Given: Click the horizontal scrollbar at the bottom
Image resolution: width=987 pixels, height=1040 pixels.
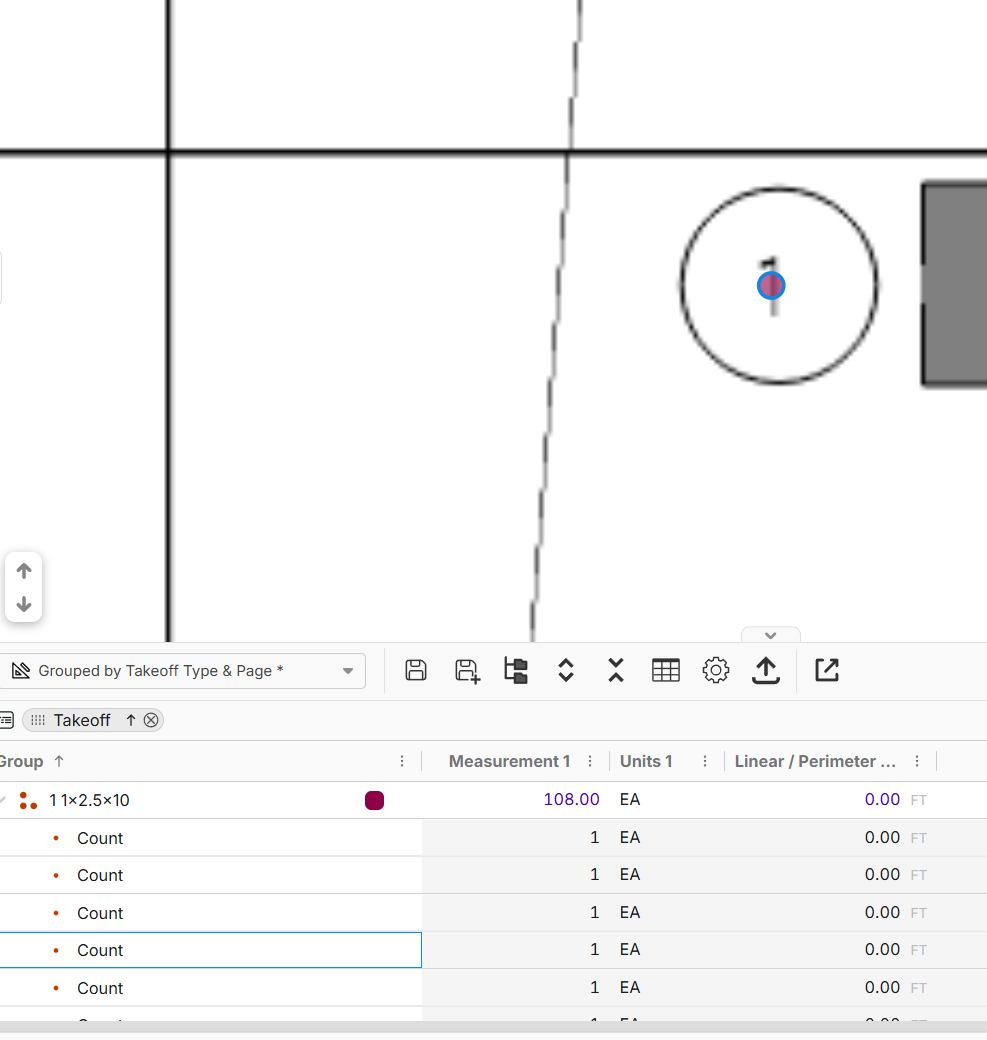Looking at the screenshot, I should pyautogui.click(x=494, y=1027).
